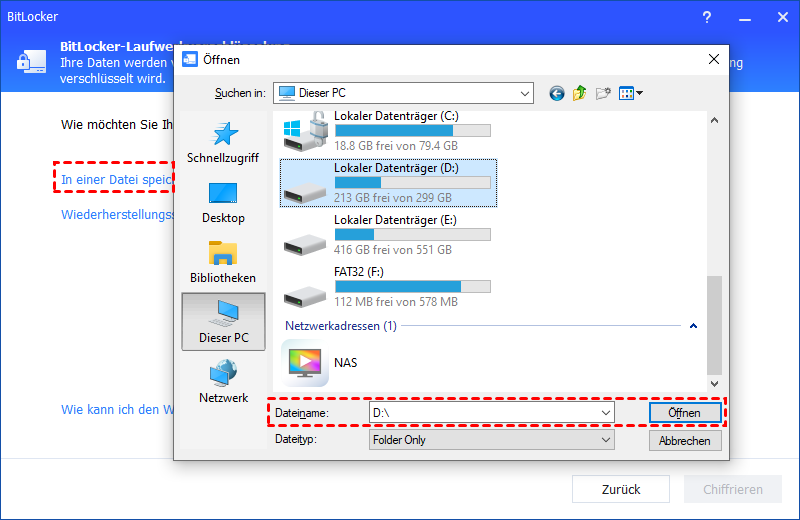Click the BitLocker drive lock icon in header
800x520 pixels.
32,62
